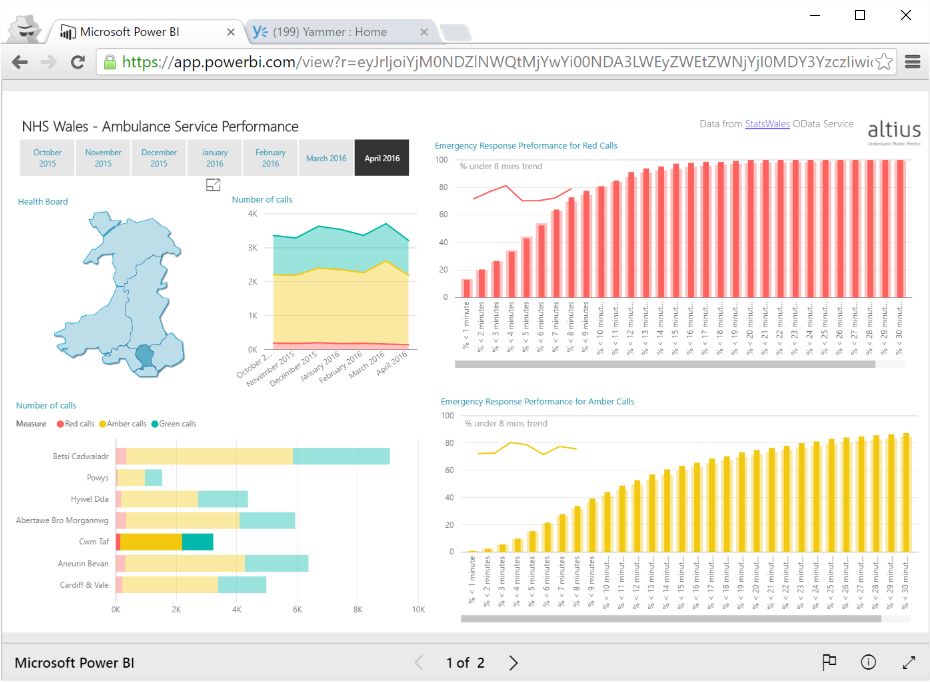
Task: Close the Yammer Home tab
Action: pos(423,32)
